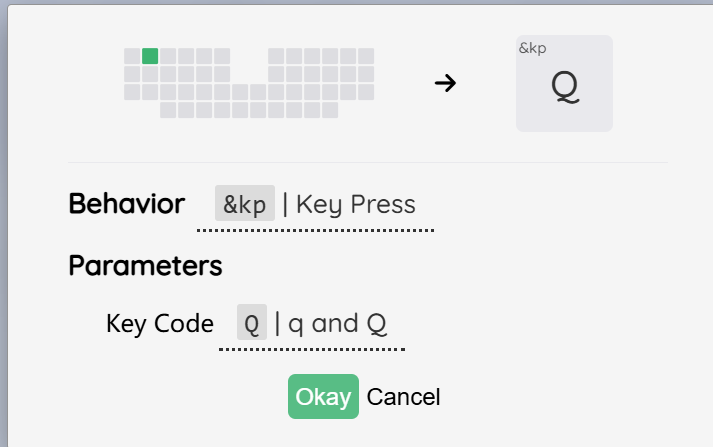This screenshot has width=713, height=447.
Task: Open the Behavior dropdown showing Key Press
Action: click(x=316, y=208)
